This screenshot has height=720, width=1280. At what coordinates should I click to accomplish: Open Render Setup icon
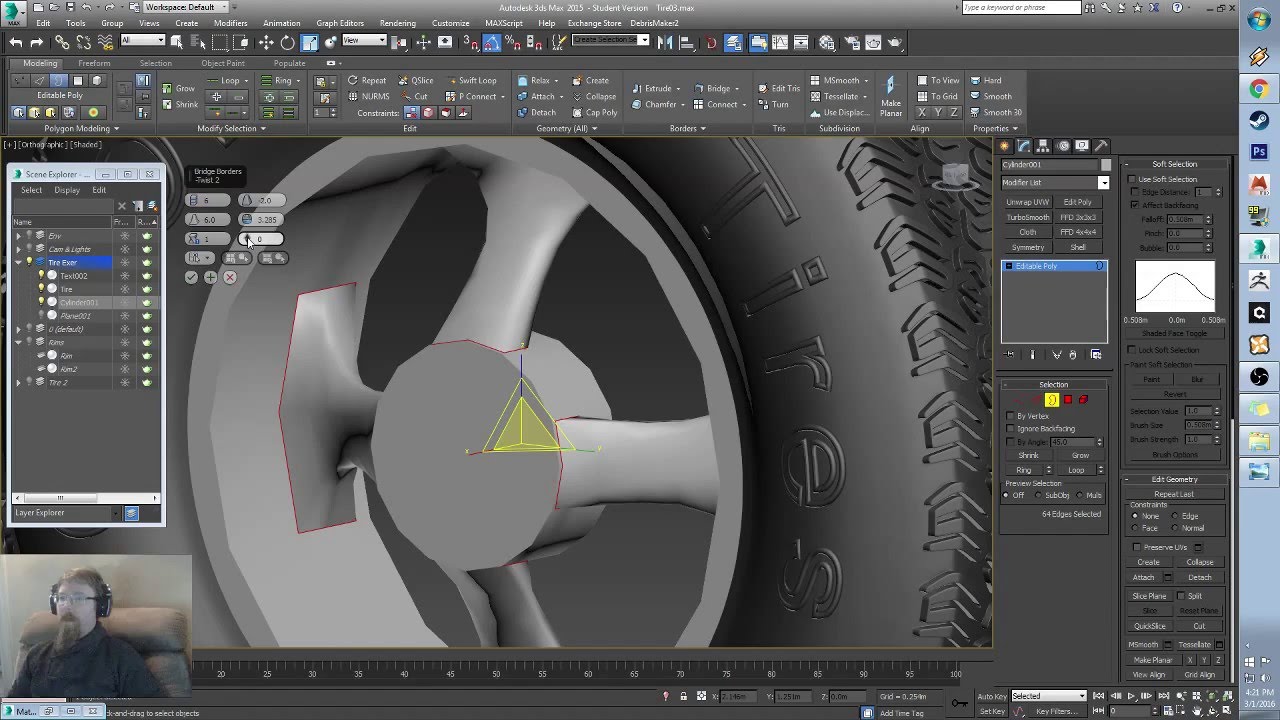(x=851, y=42)
